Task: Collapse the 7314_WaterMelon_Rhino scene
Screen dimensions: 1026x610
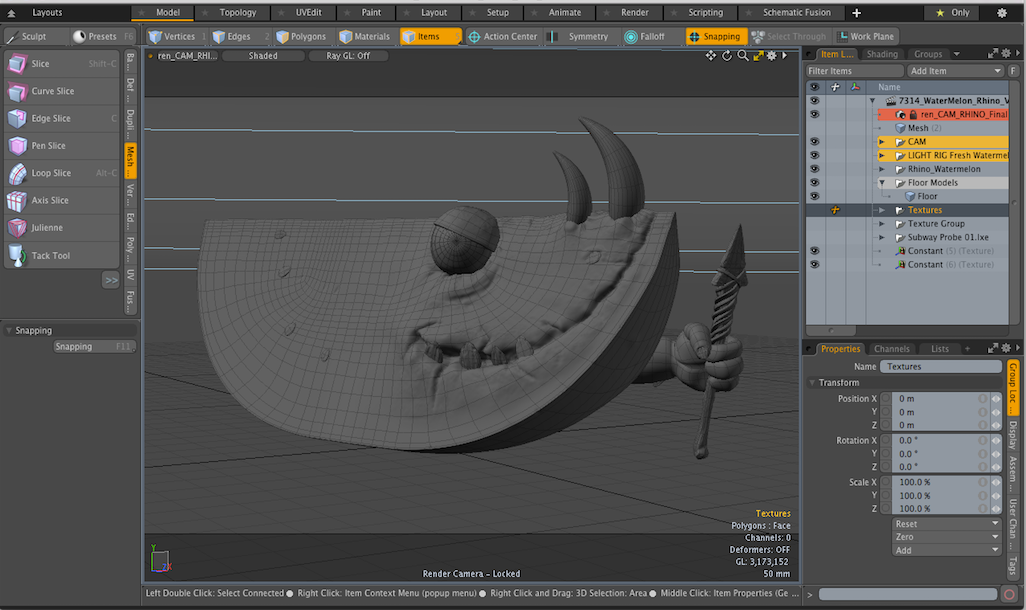Action: point(872,101)
